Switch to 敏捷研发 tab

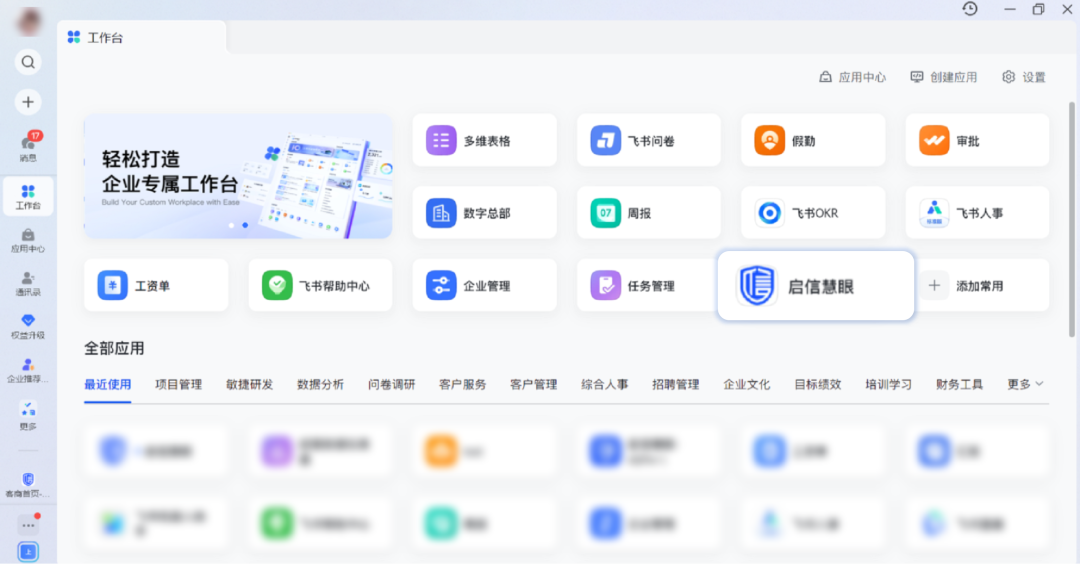(249, 384)
